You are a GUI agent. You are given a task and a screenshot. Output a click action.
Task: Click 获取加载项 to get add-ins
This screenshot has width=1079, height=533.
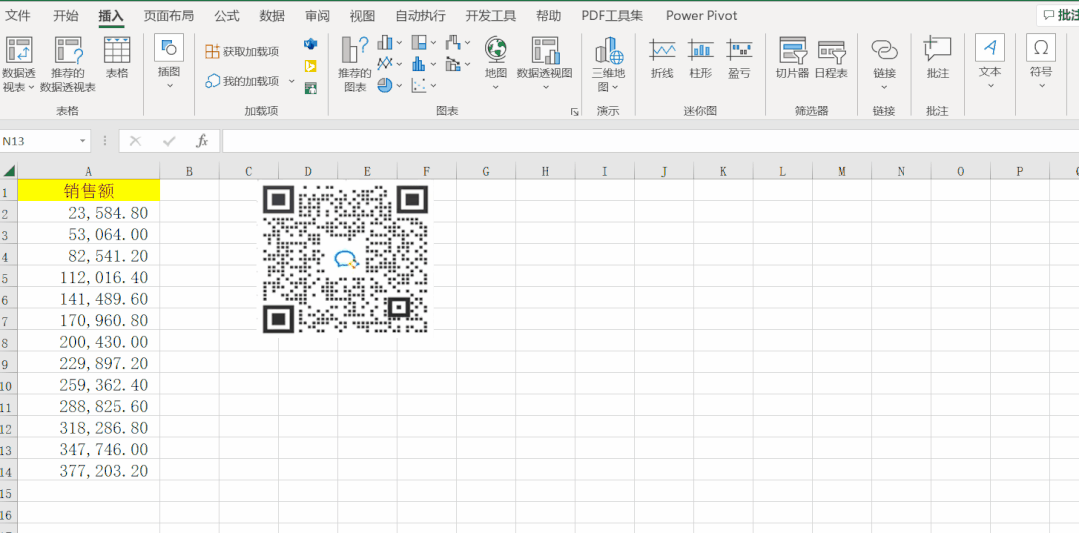(242, 51)
